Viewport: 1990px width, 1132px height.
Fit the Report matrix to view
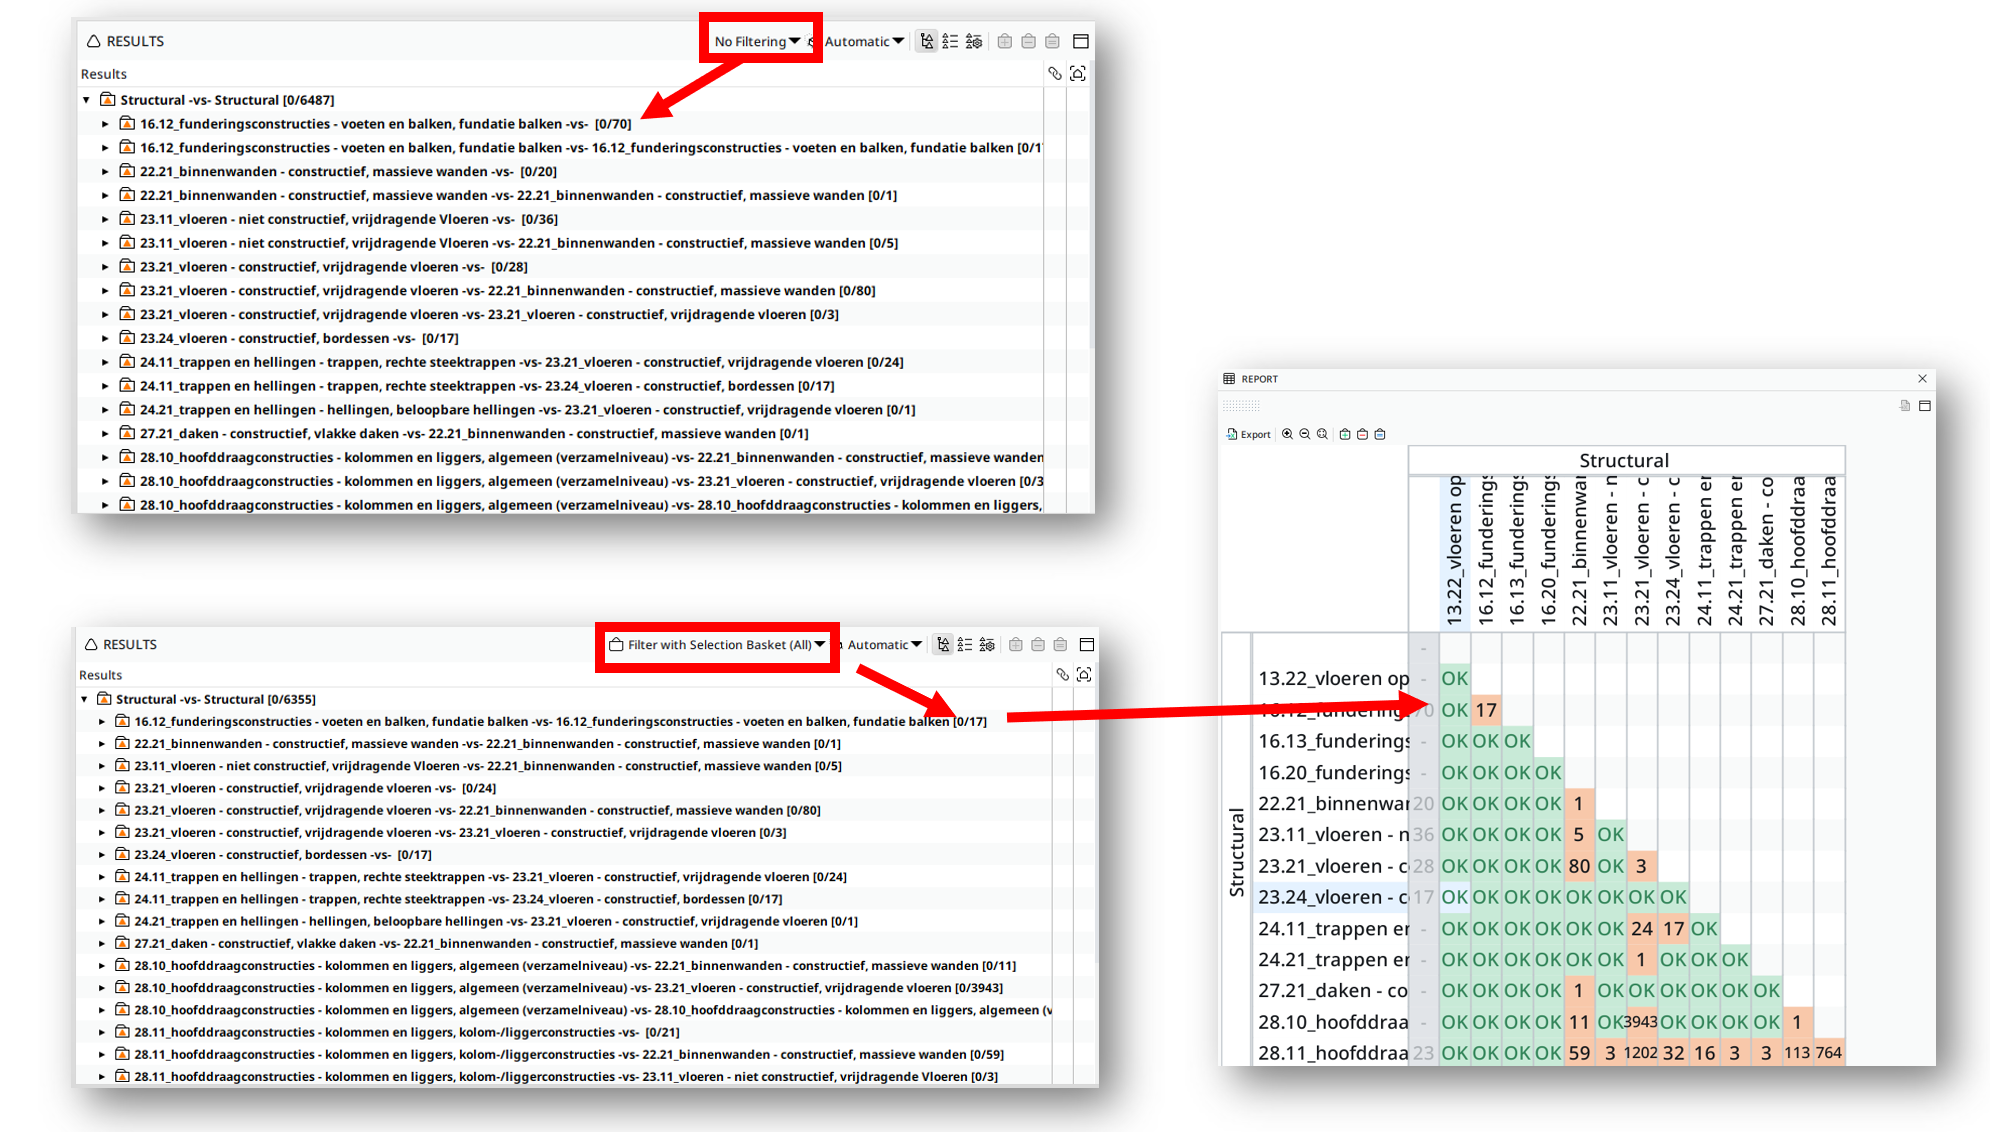point(1323,434)
